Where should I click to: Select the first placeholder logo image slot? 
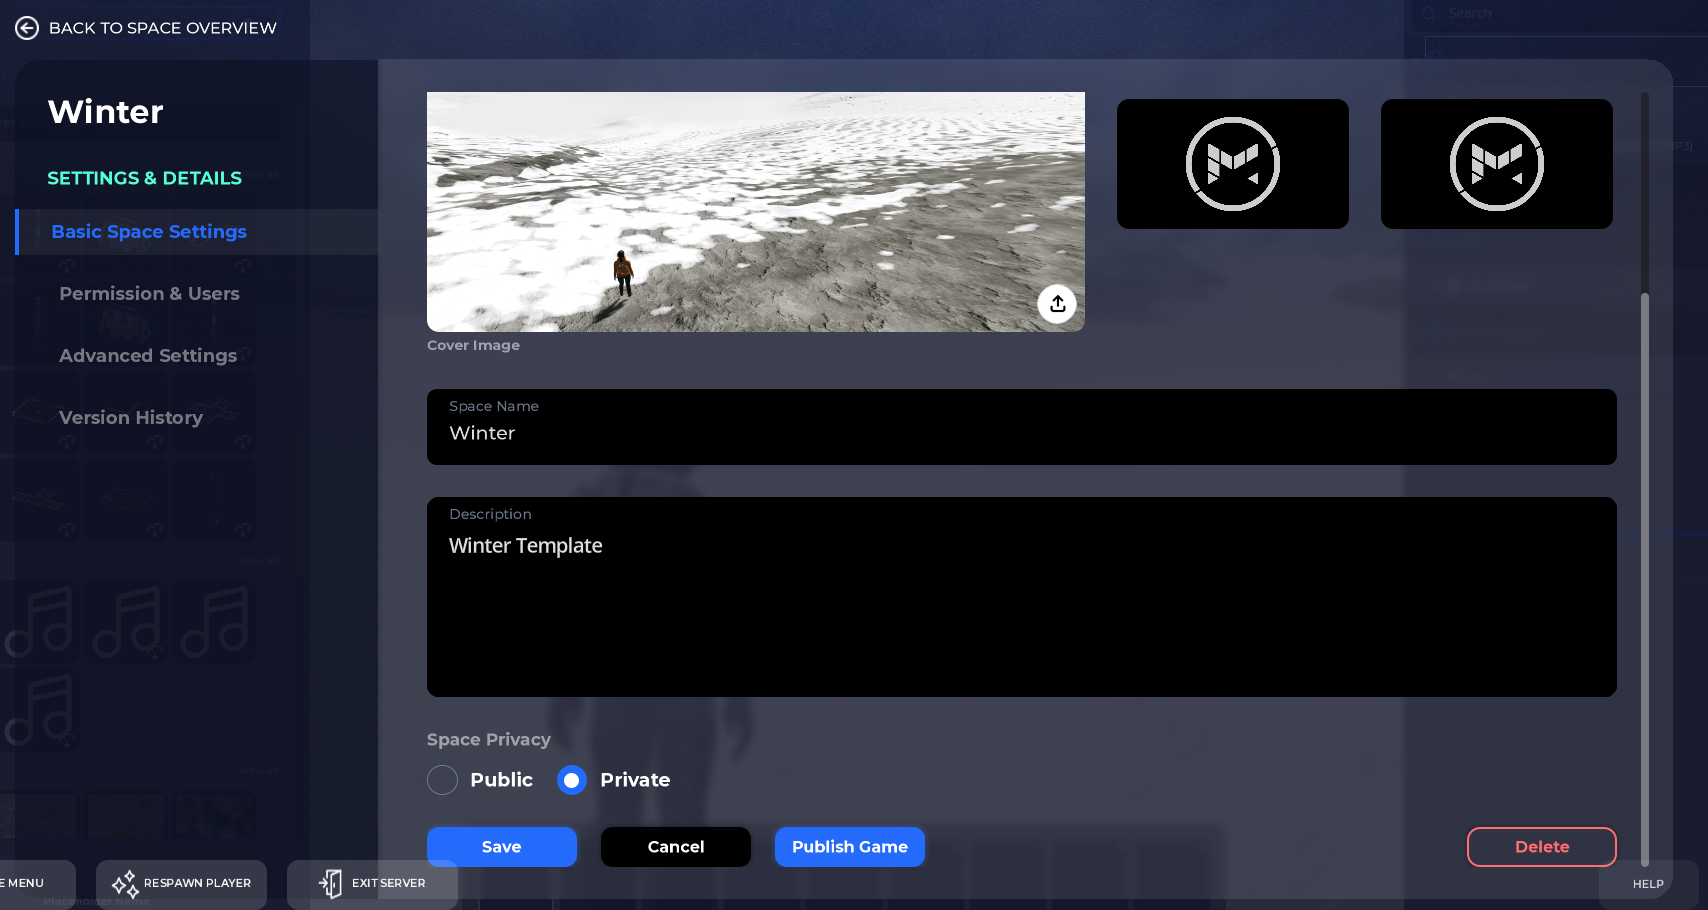click(x=1232, y=164)
